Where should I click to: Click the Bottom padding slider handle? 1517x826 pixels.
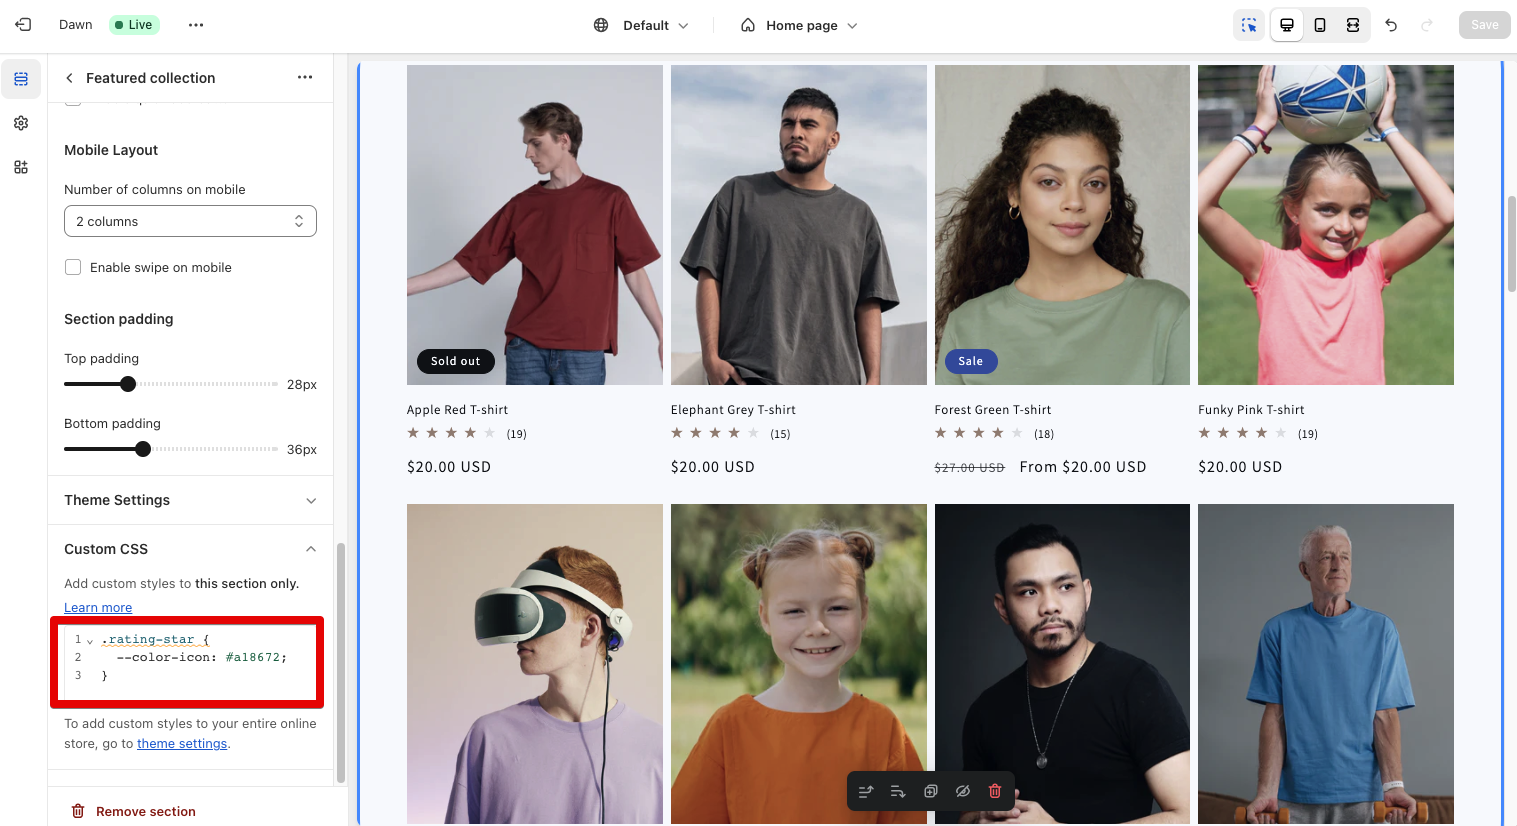143,449
